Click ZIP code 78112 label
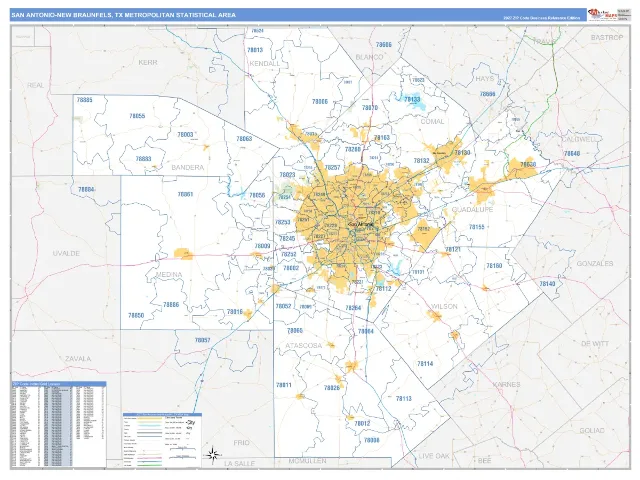The width and height of the screenshot is (640, 480). coord(383,289)
